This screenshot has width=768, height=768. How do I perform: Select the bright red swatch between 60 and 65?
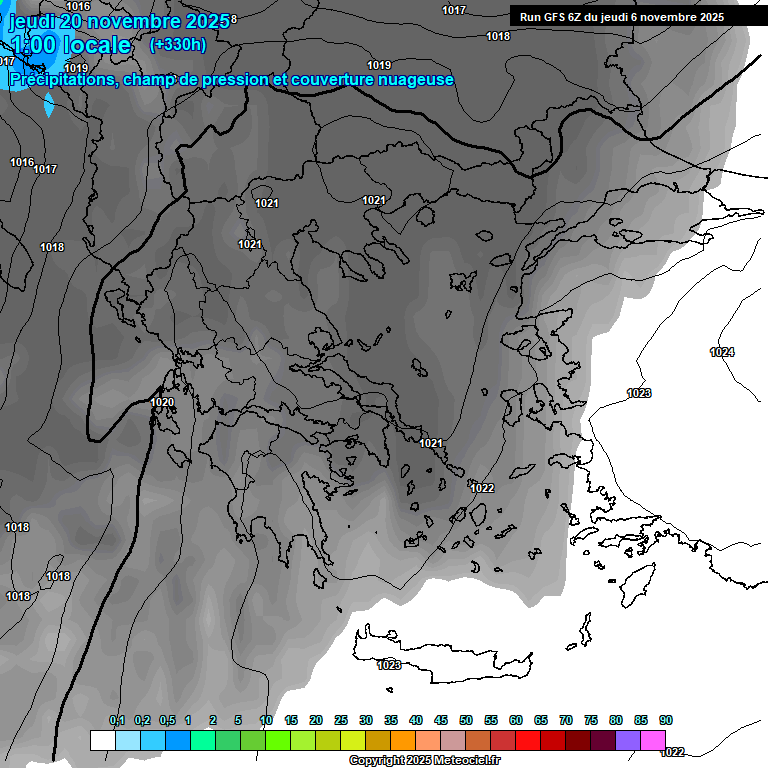[528, 740]
